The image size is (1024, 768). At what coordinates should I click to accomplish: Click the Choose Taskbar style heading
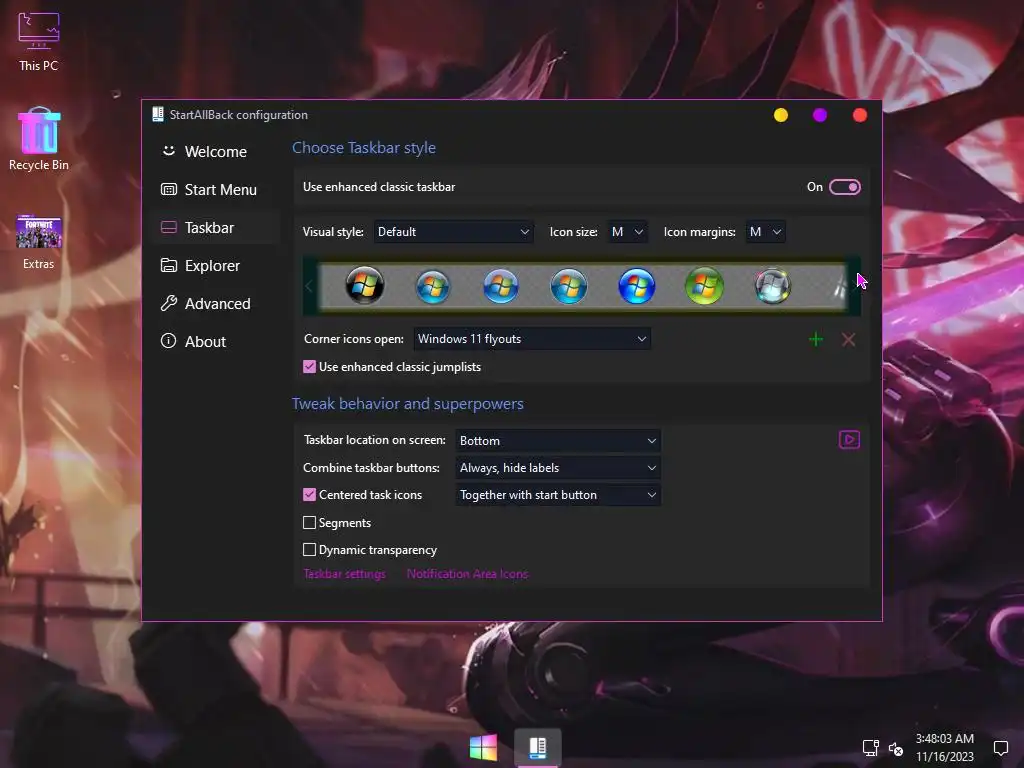pos(364,148)
